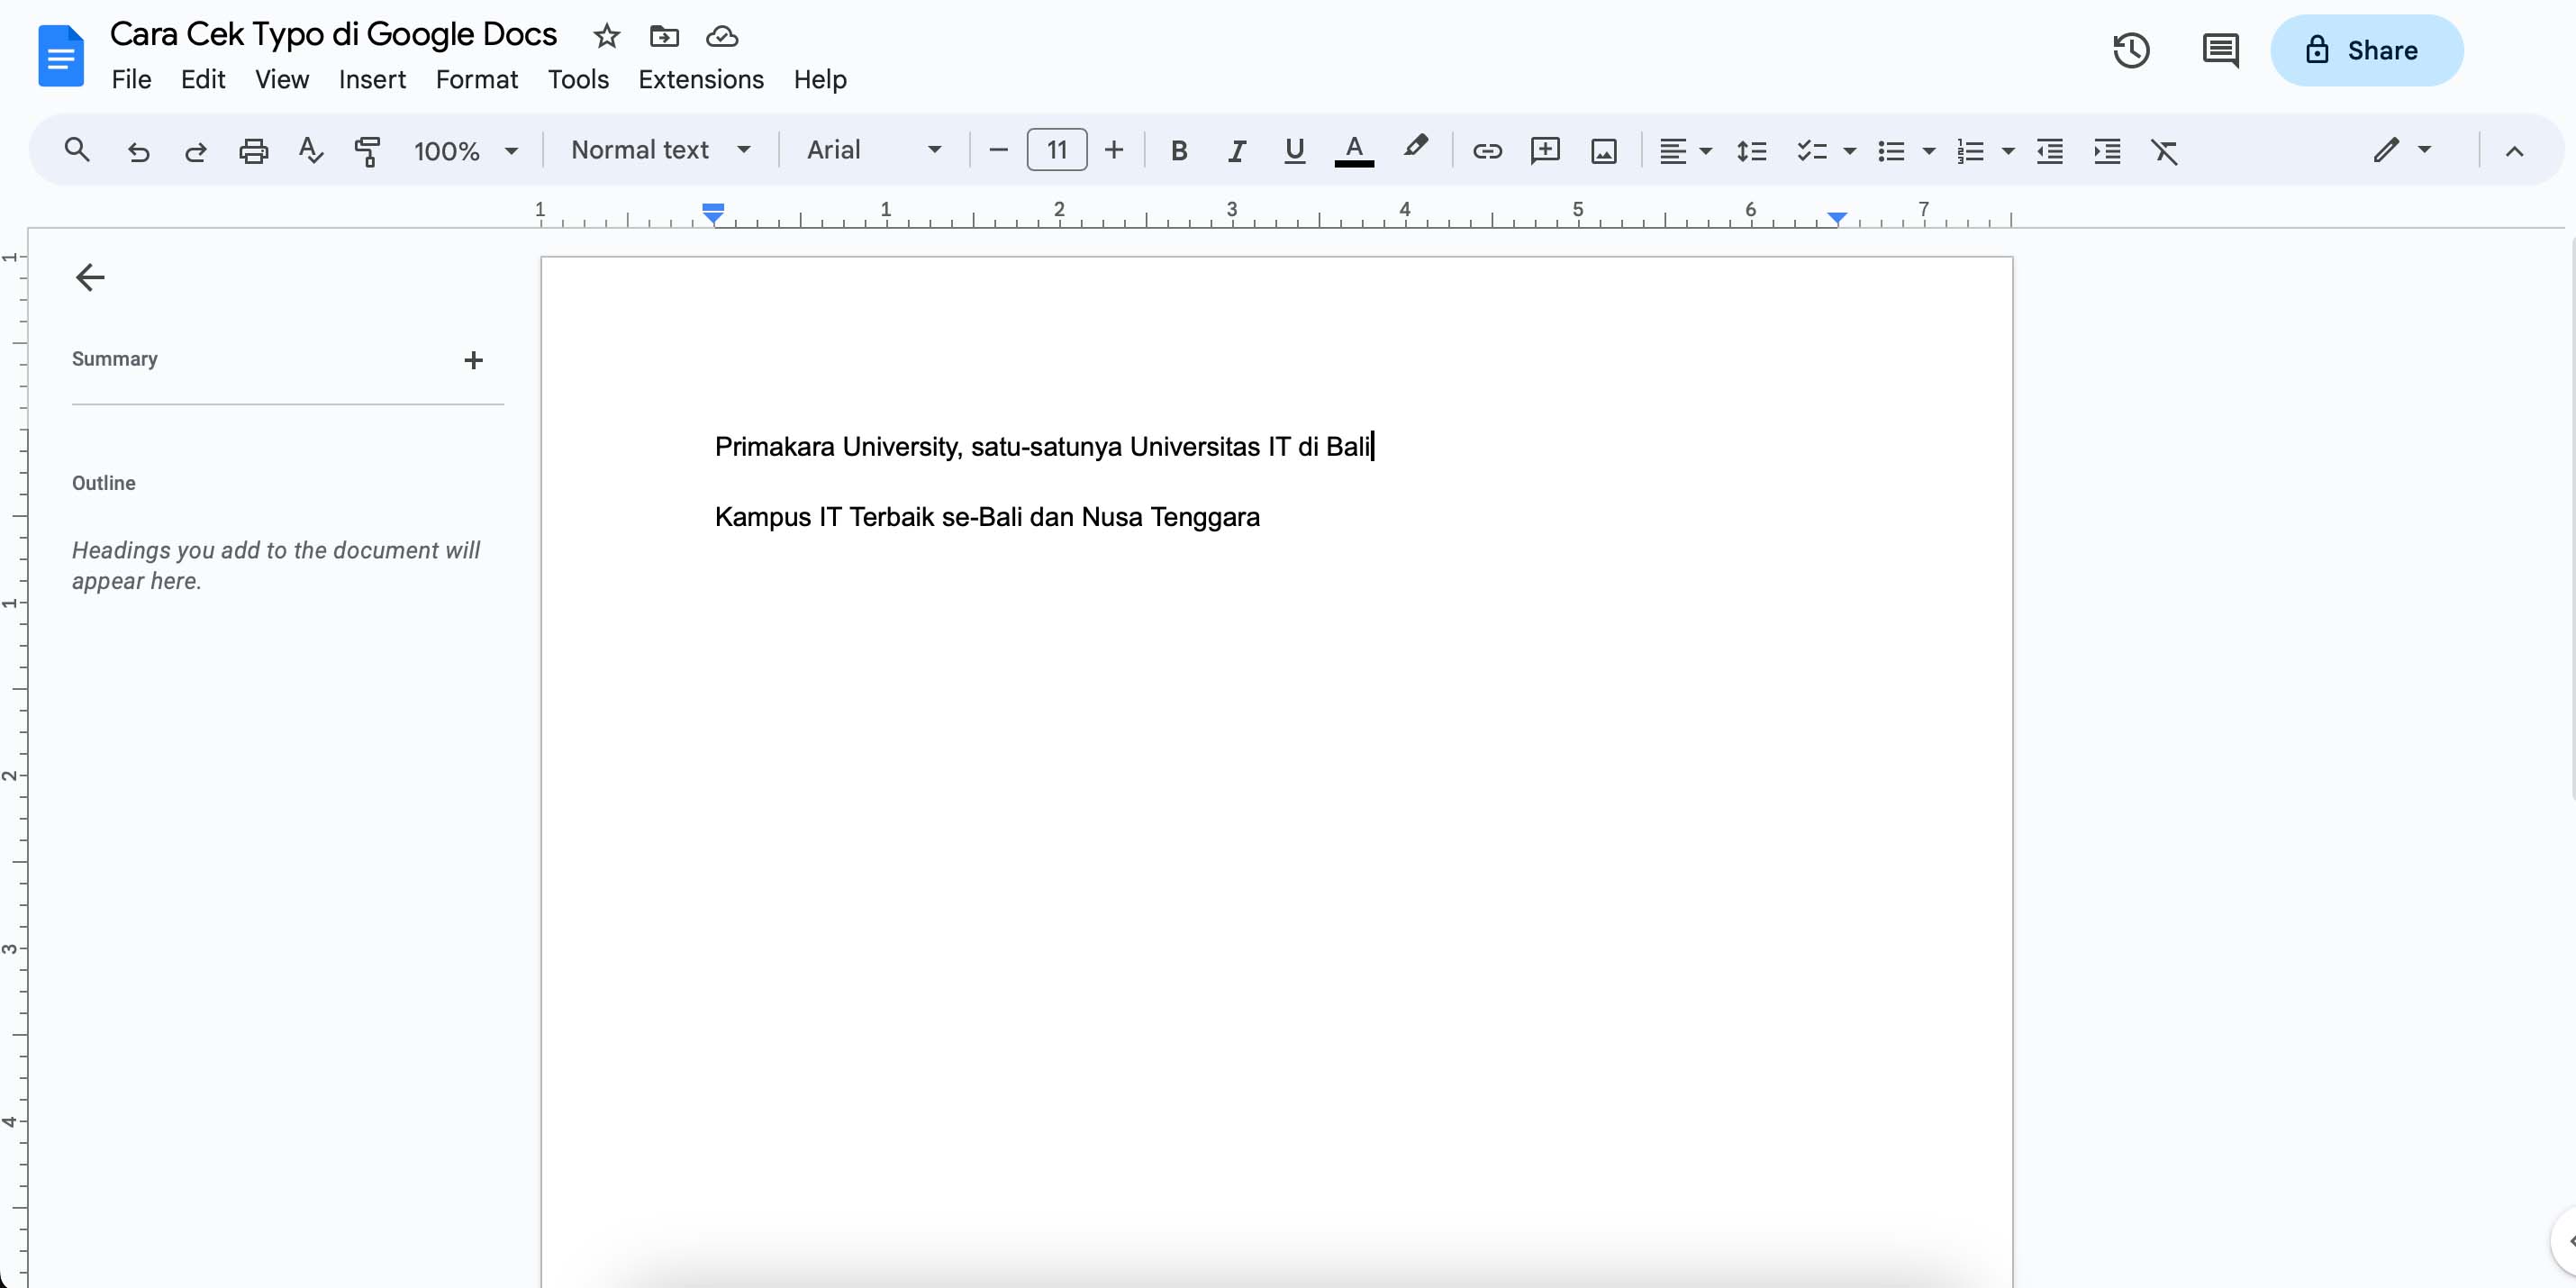The width and height of the screenshot is (2576, 1288).
Task: Click the search menus magnifier icon
Action: [77, 150]
